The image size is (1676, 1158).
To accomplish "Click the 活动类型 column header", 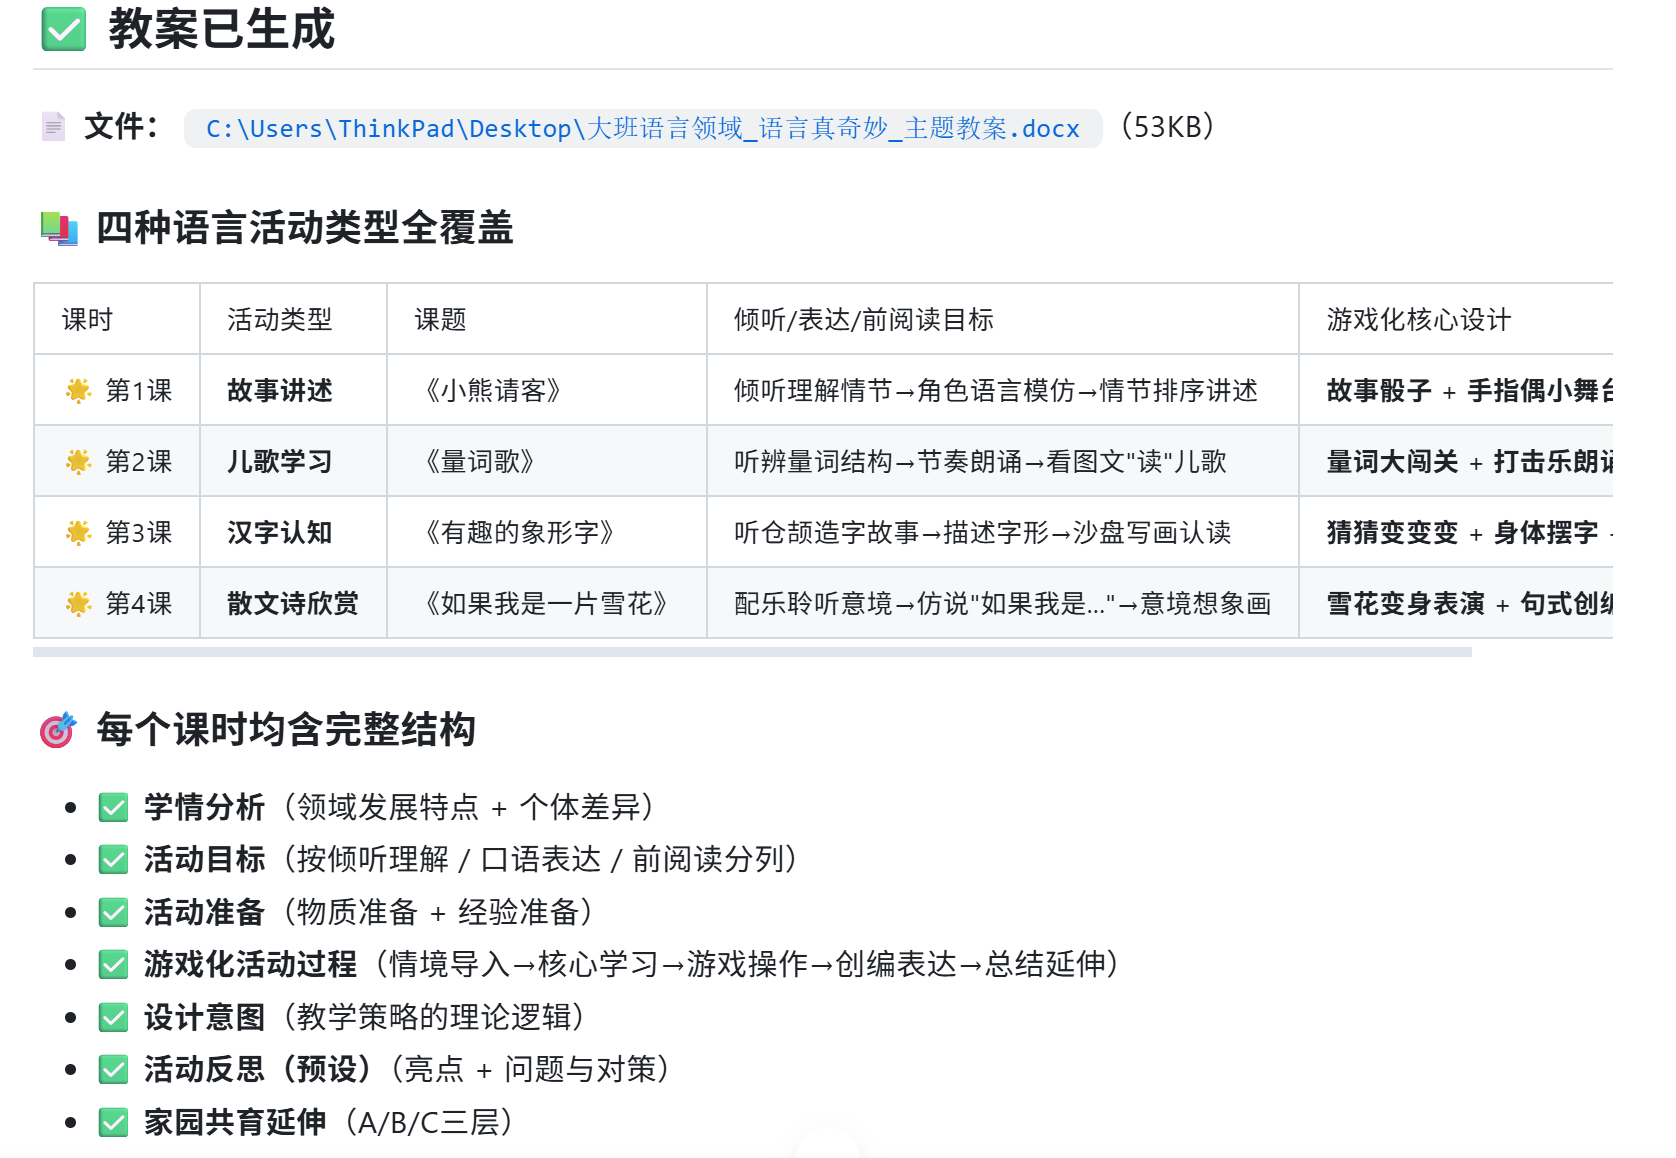I will tap(293, 319).
